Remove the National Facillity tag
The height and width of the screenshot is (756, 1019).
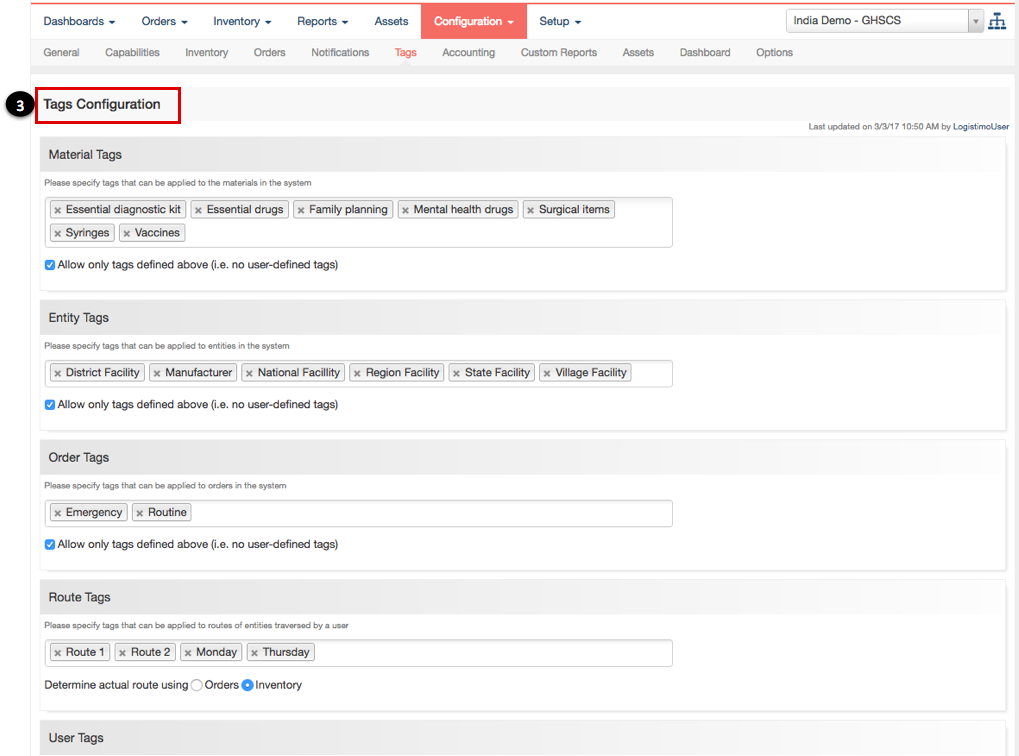point(250,373)
